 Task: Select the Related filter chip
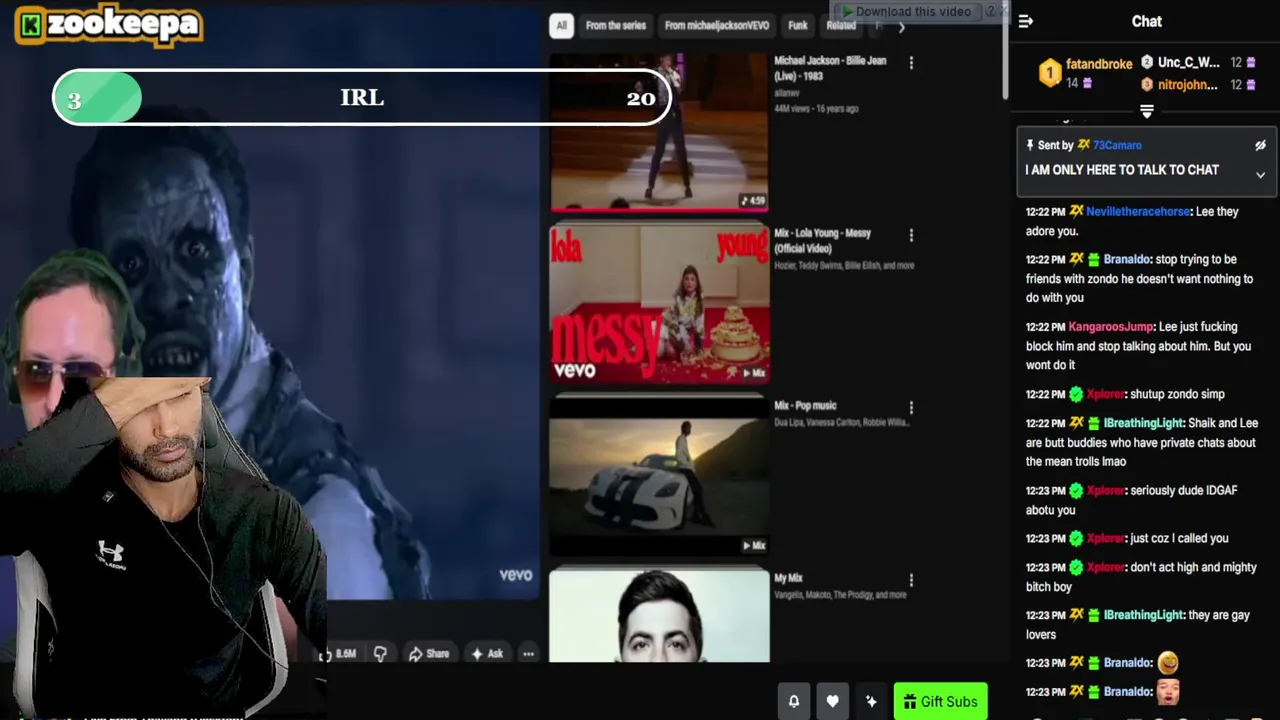pos(841,26)
